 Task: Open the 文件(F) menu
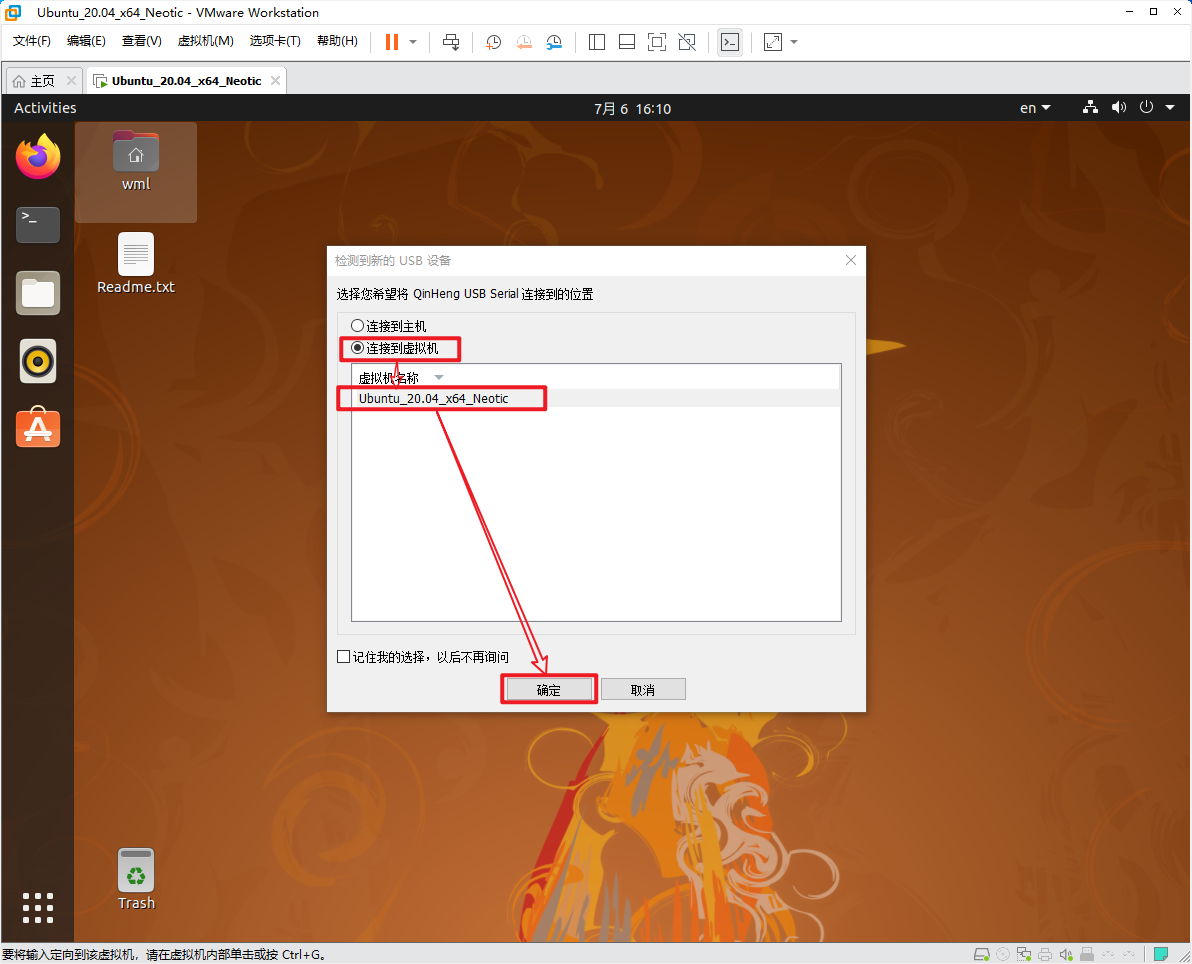coord(31,41)
